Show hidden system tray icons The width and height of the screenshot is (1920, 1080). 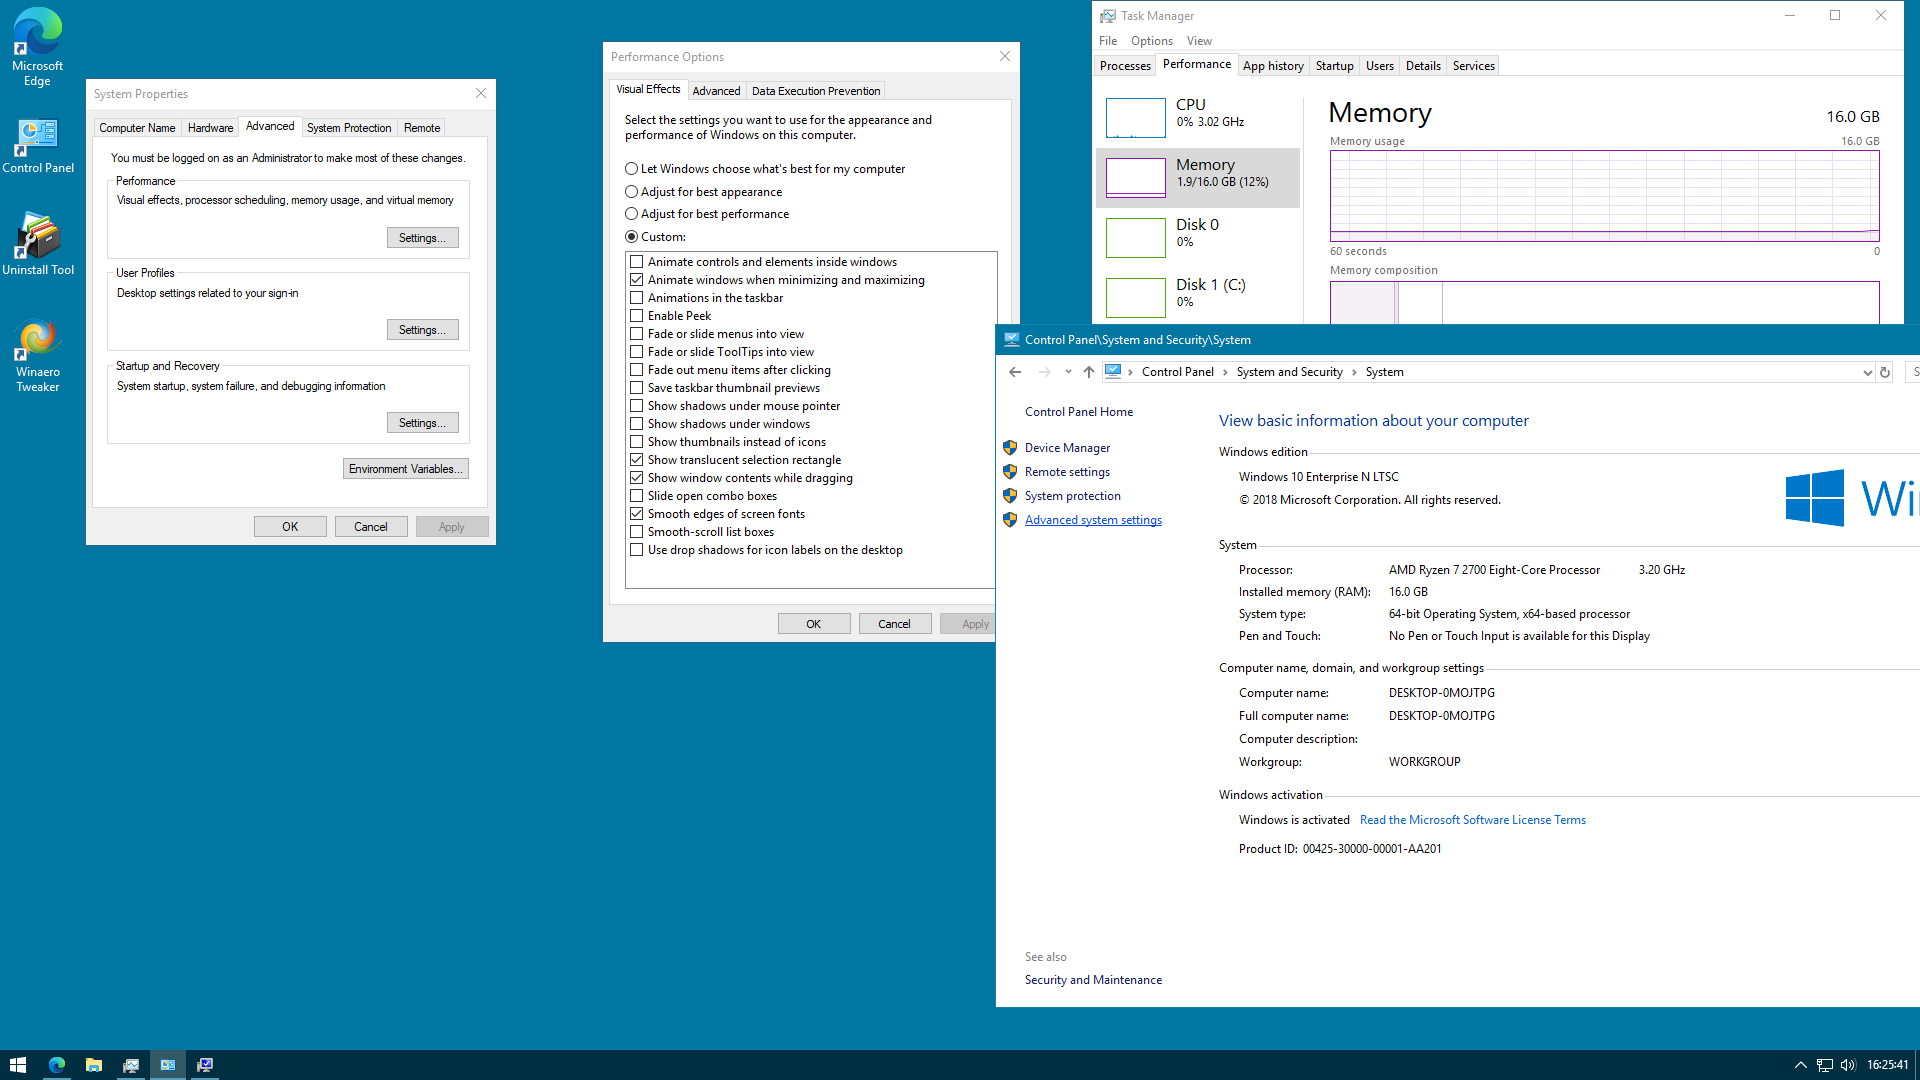click(1800, 1065)
